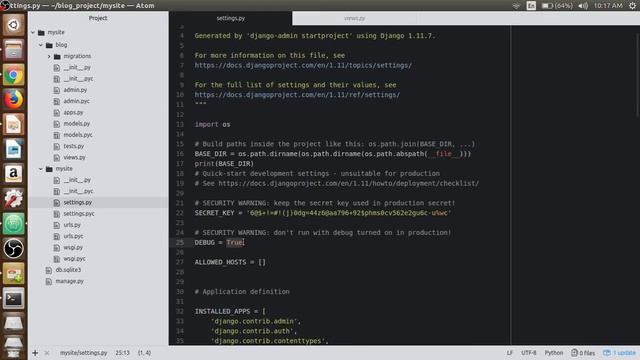Place cursor on the SECRET_KEY string
The width and height of the screenshot is (640, 360).
pos(349,213)
